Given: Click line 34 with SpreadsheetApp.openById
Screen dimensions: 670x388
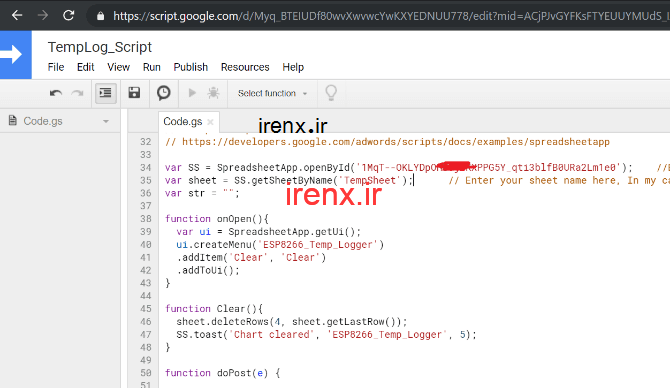Looking at the screenshot, I should pos(398,168).
